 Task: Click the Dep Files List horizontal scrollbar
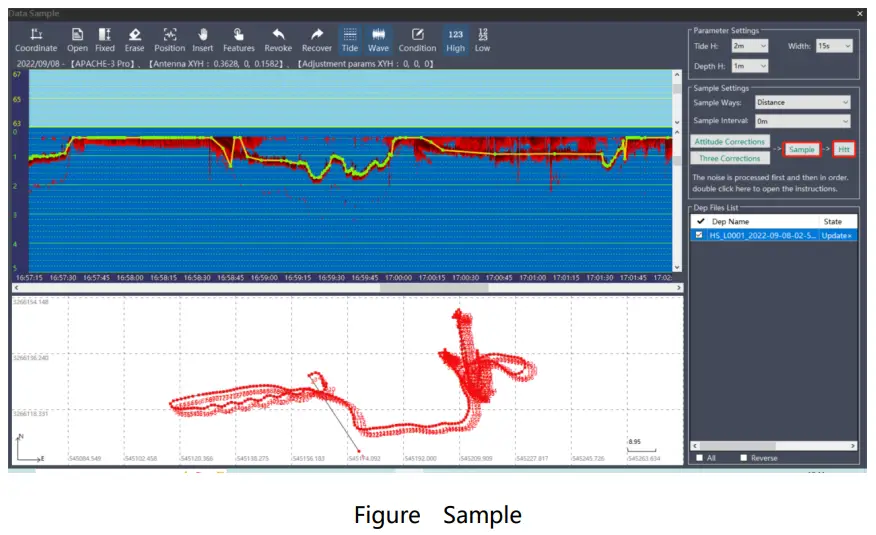tap(737, 446)
